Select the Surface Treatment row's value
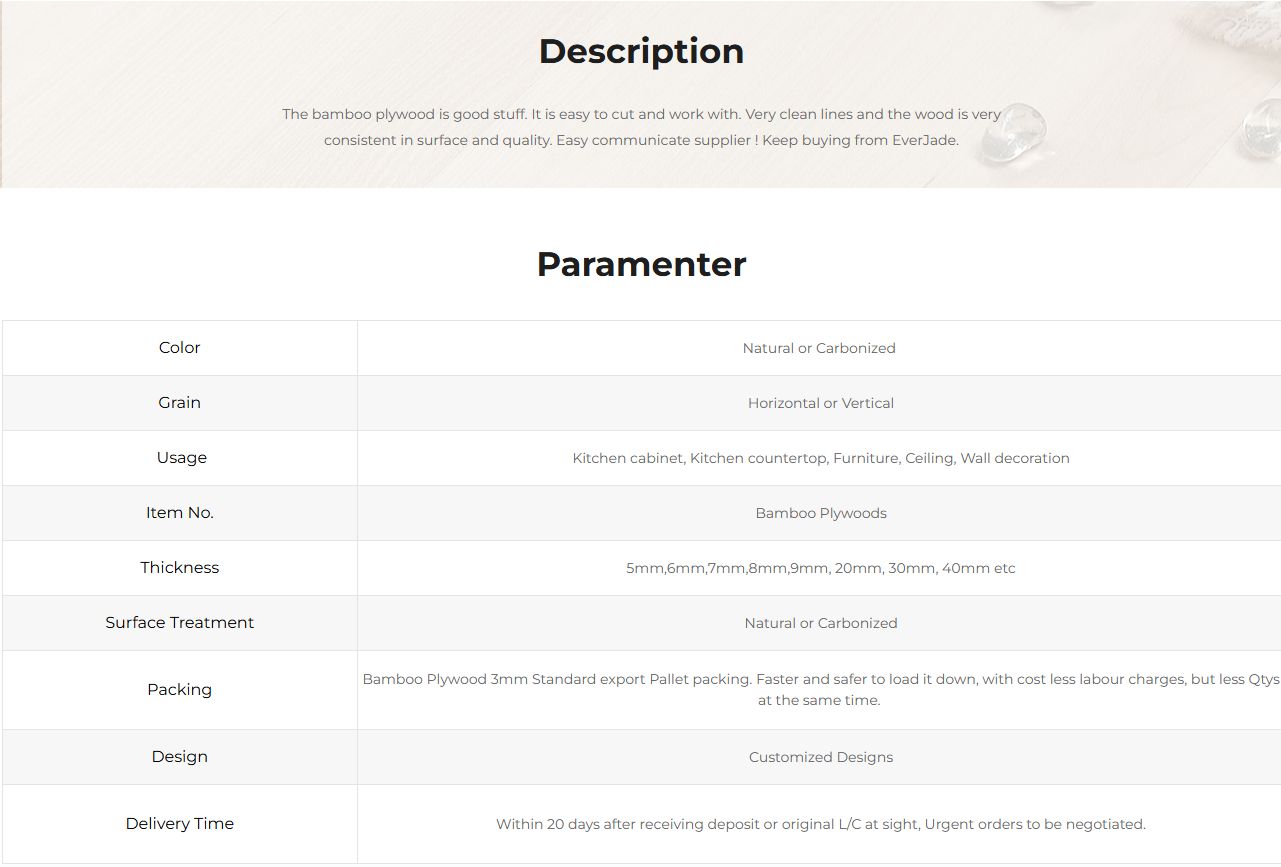The height and width of the screenshot is (867, 1281). coord(820,623)
